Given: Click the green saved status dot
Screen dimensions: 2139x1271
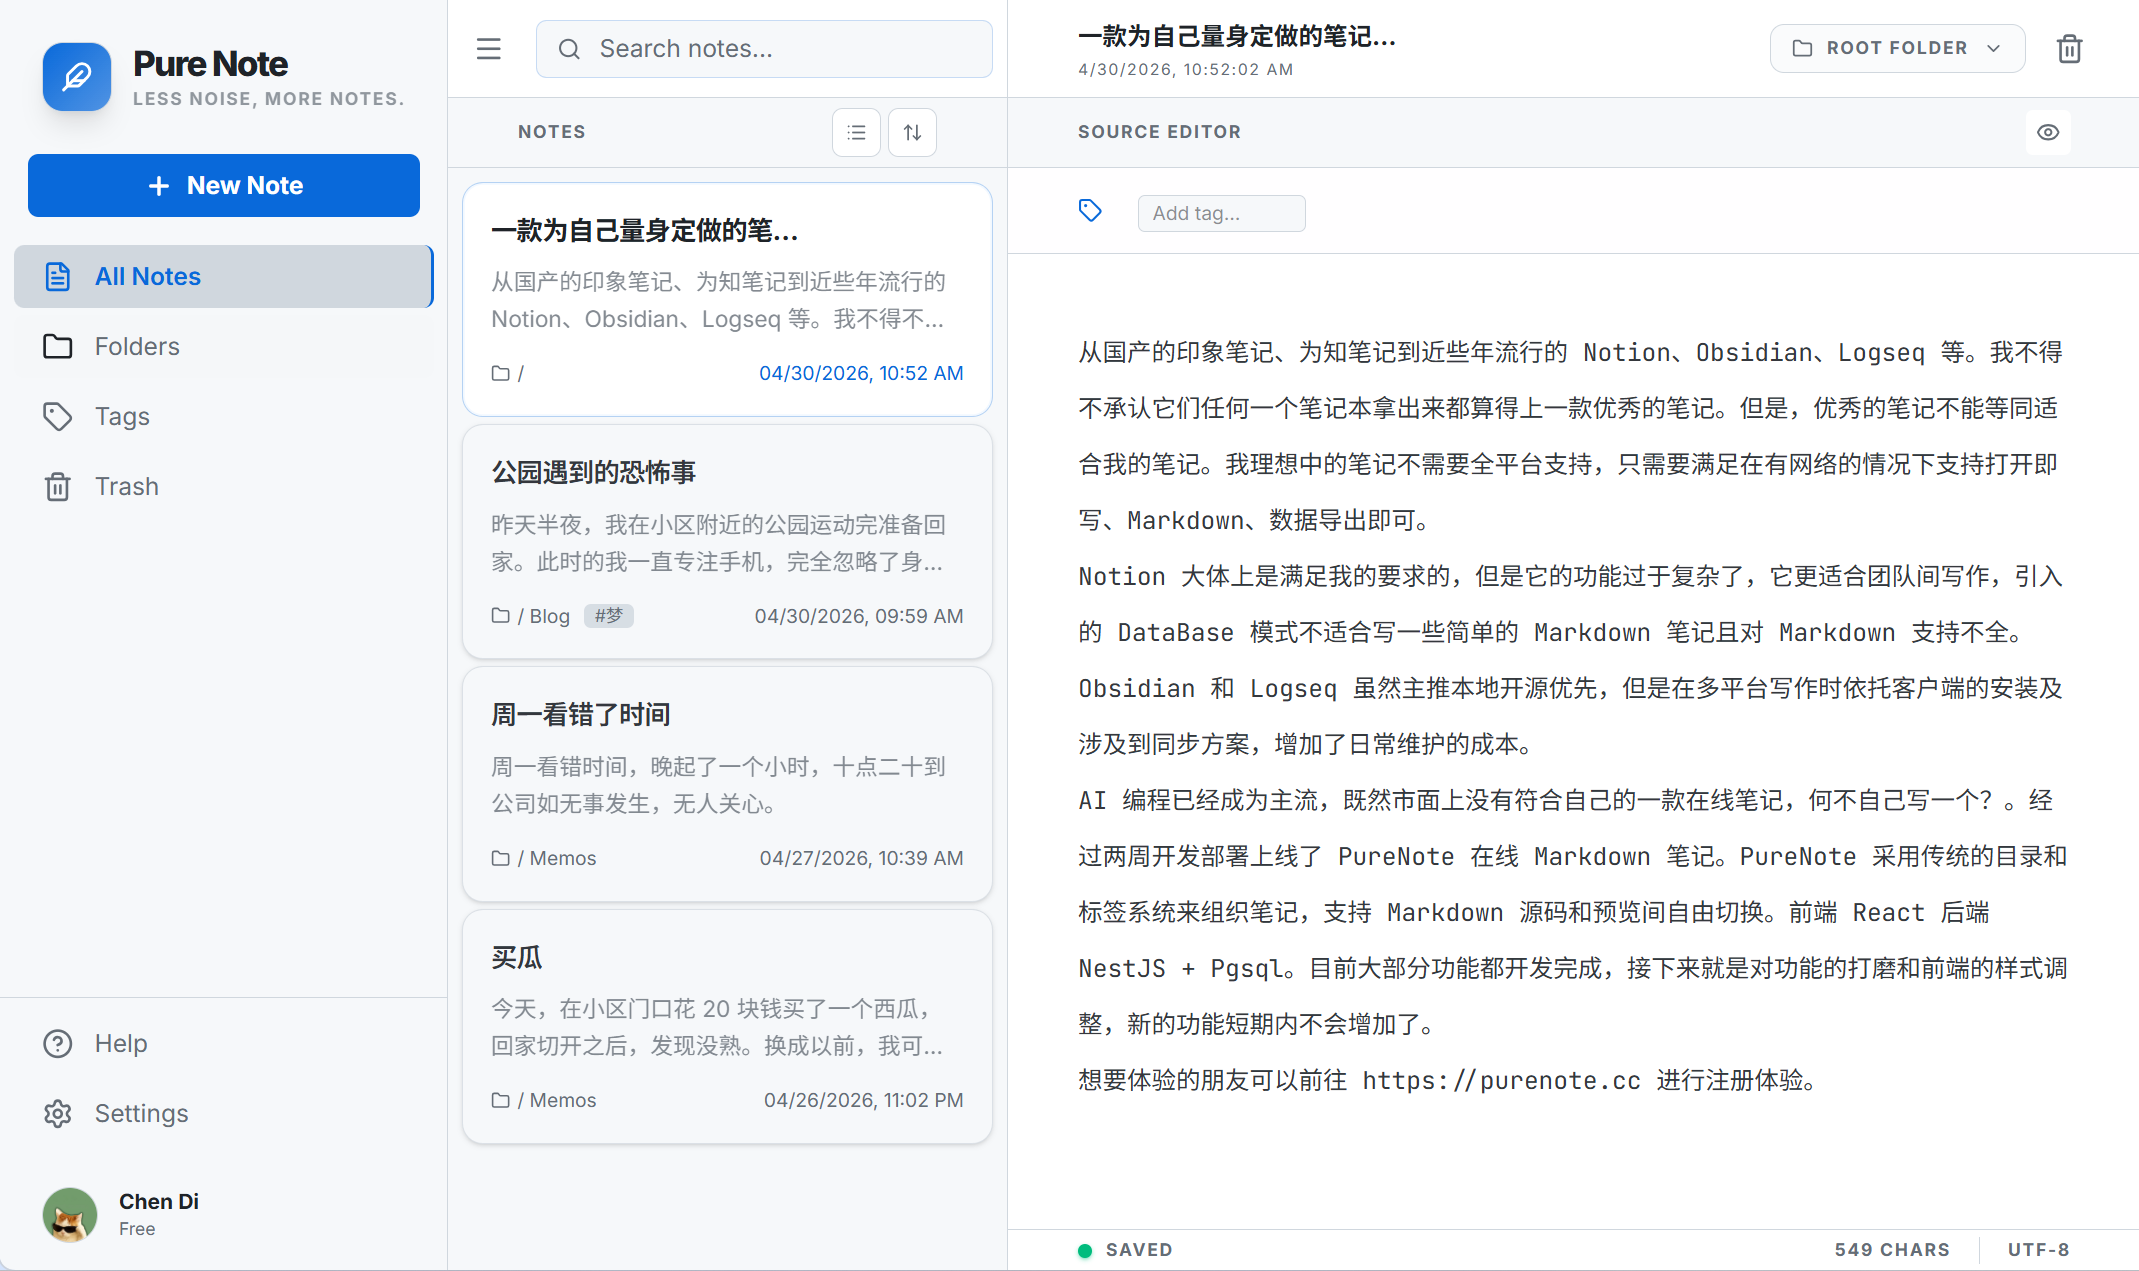Looking at the screenshot, I should coord(1085,1250).
